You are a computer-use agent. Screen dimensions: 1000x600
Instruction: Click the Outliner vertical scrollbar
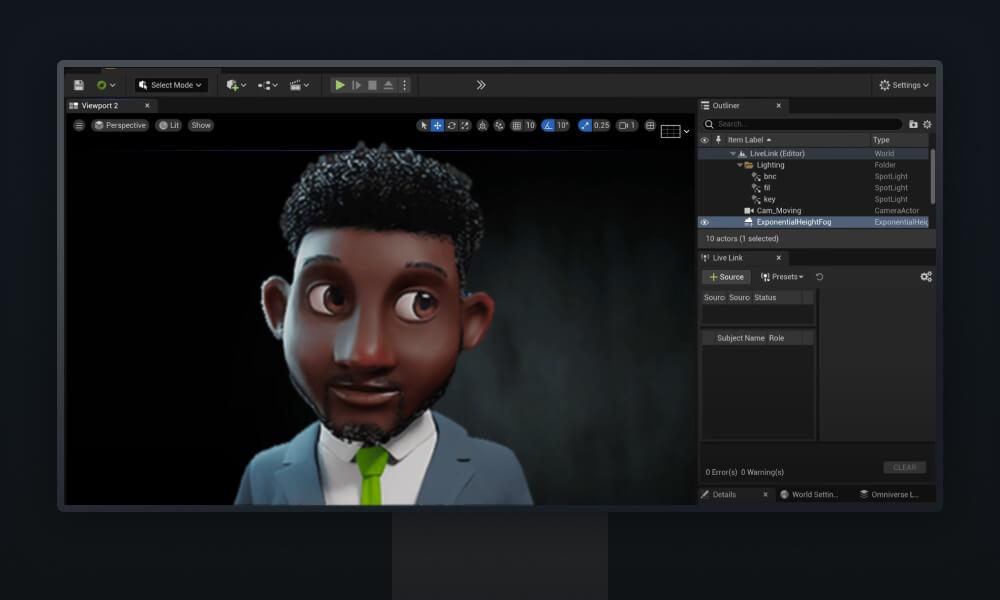tap(932, 177)
